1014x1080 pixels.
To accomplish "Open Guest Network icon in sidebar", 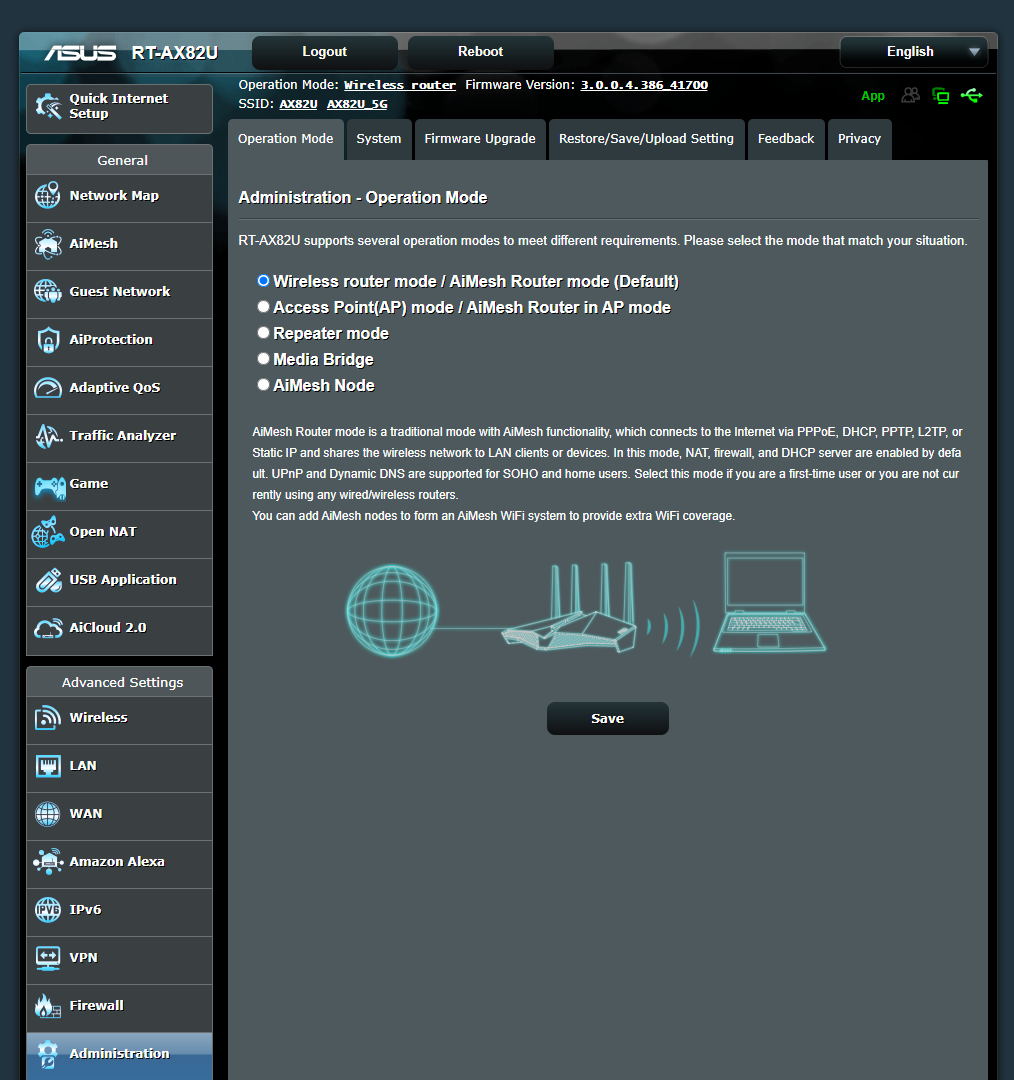I will pyautogui.click(x=48, y=291).
